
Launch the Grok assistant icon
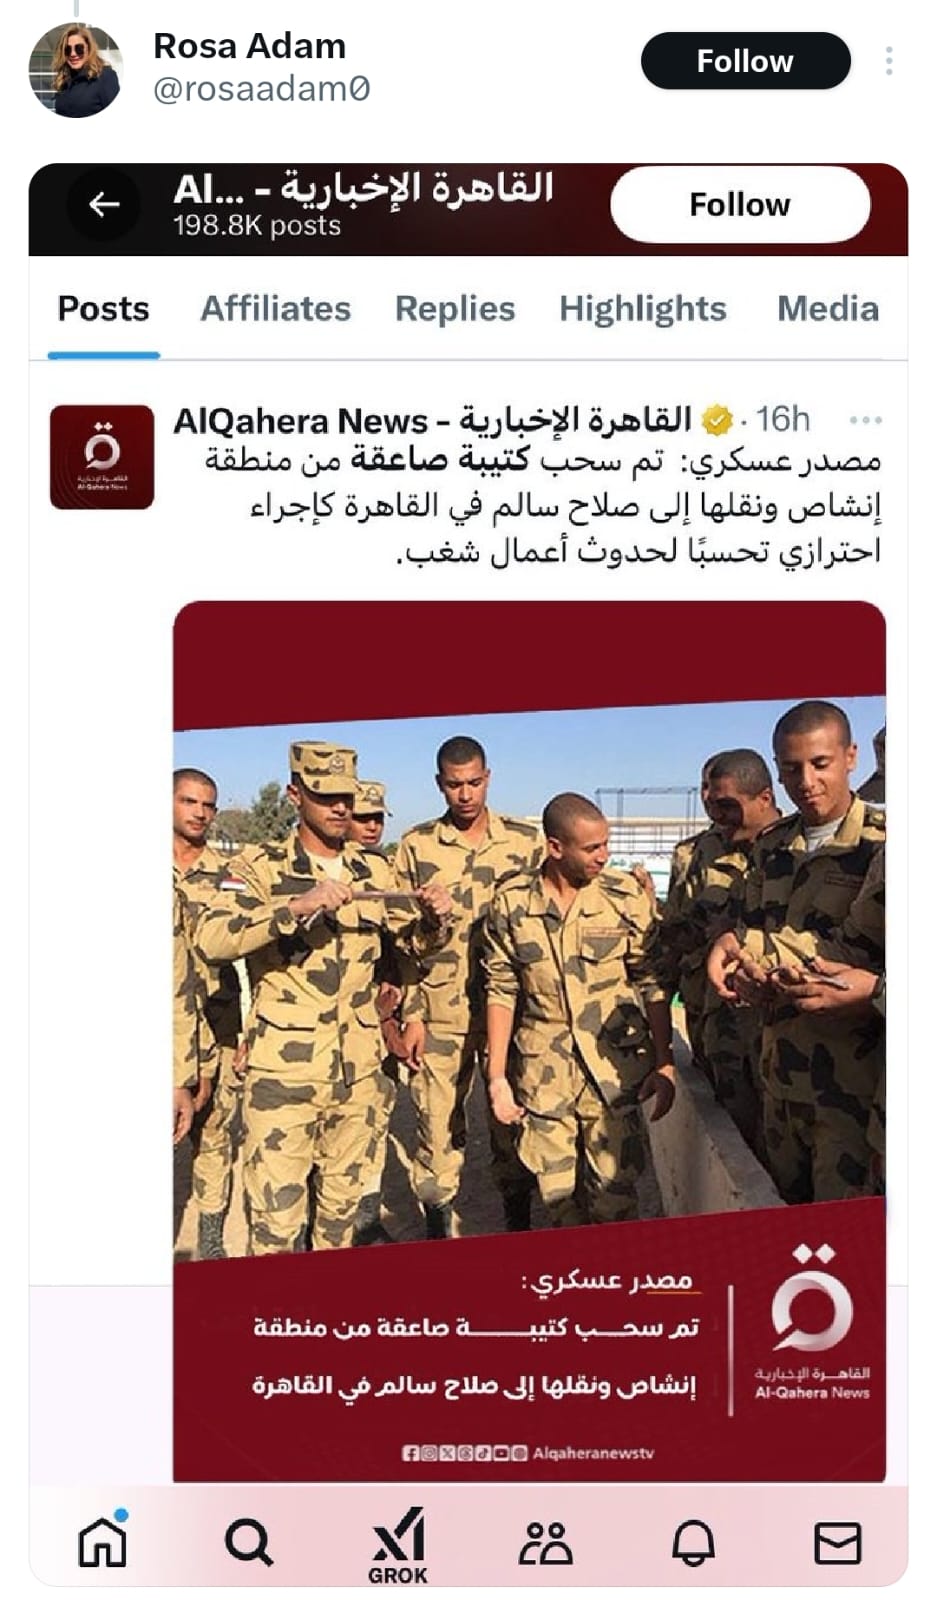point(398,1545)
